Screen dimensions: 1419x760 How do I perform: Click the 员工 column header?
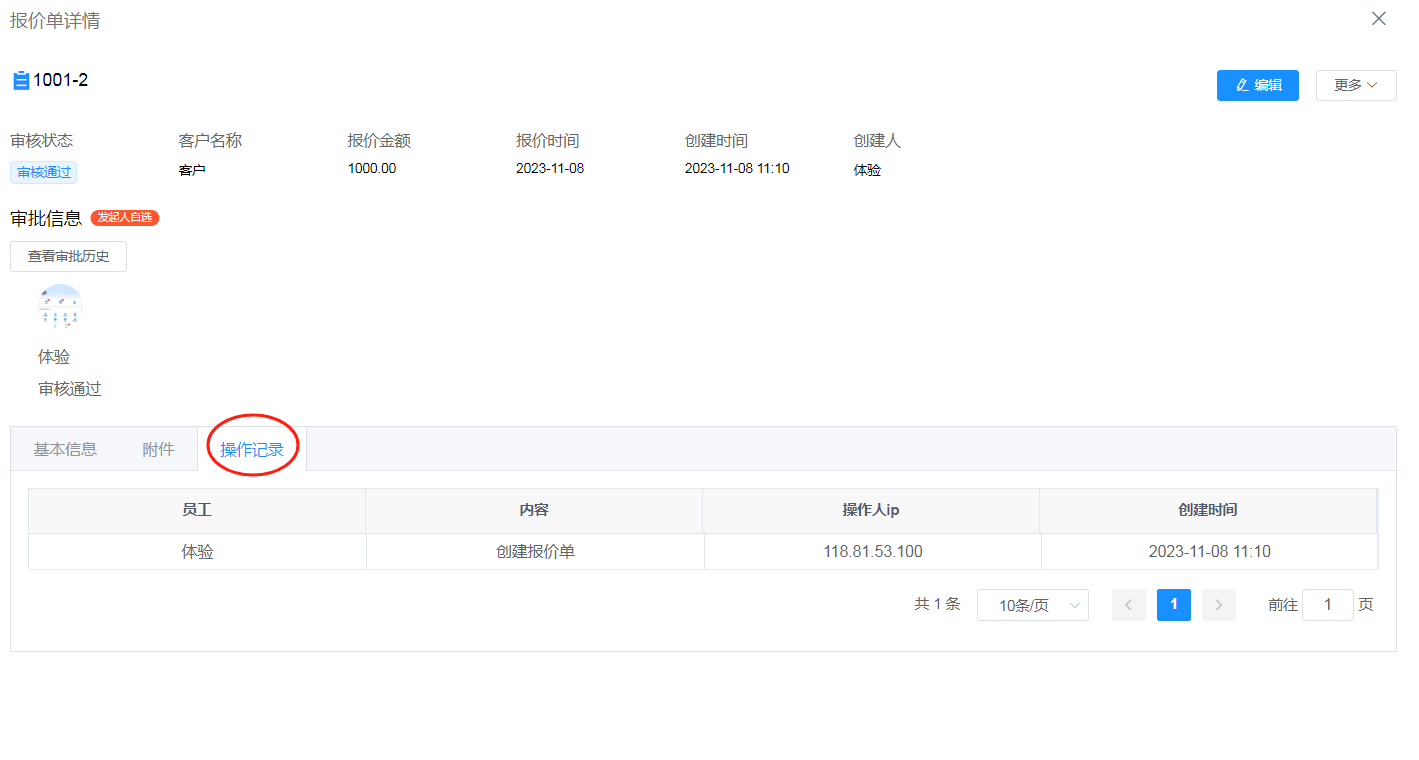pyautogui.click(x=197, y=510)
